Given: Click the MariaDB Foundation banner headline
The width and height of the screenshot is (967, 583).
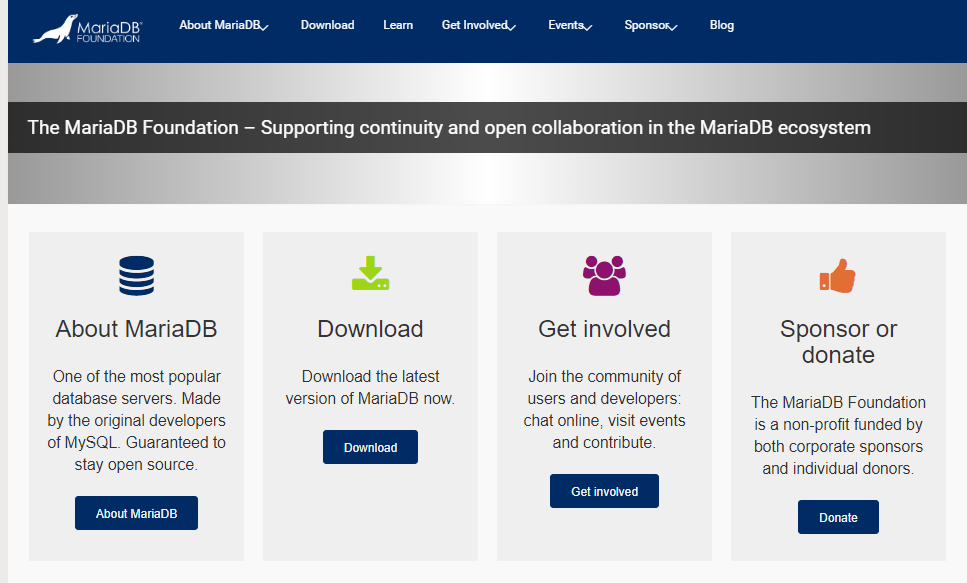Looking at the screenshot, I should click(x=449, y=128).
